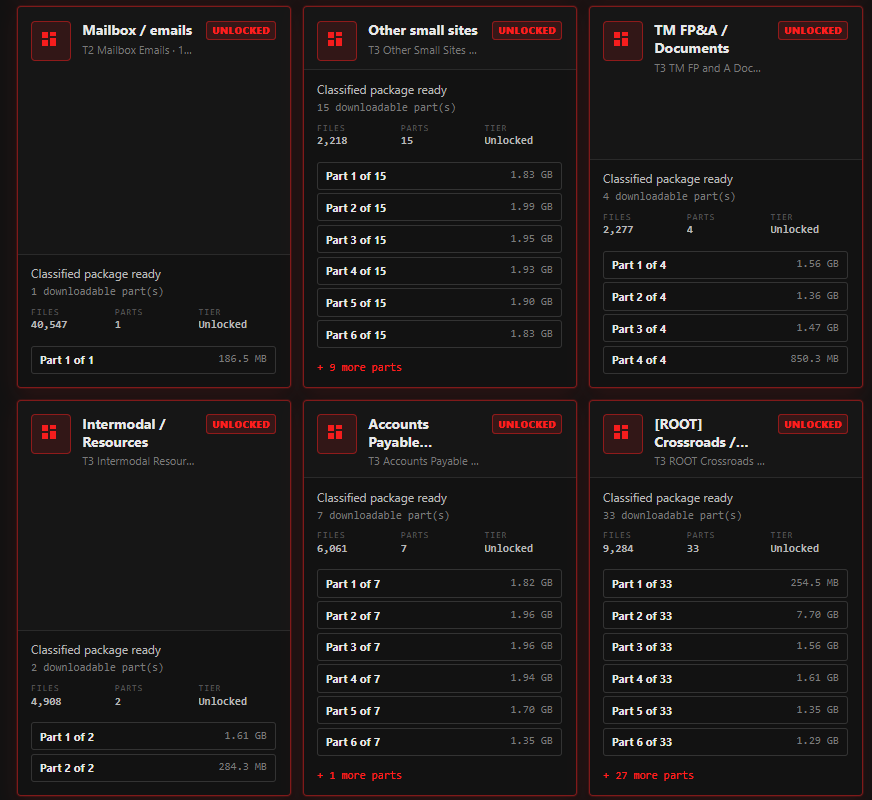The image size is (872, 800).
Task: Download Part 2 of 15
Action: pos(439,207)
